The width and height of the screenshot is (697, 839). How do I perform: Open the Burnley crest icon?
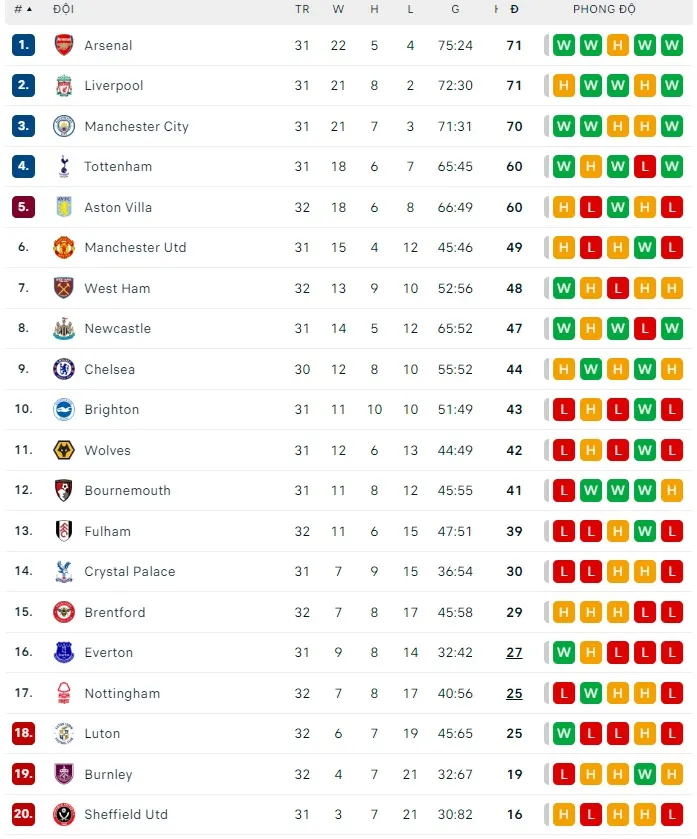pos(64,774)
